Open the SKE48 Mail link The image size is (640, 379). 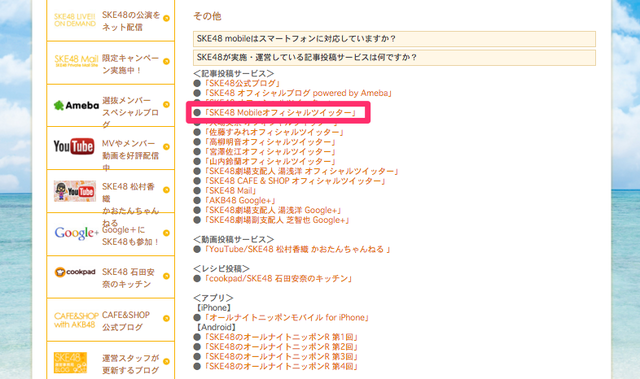click(x=231, y=191)
